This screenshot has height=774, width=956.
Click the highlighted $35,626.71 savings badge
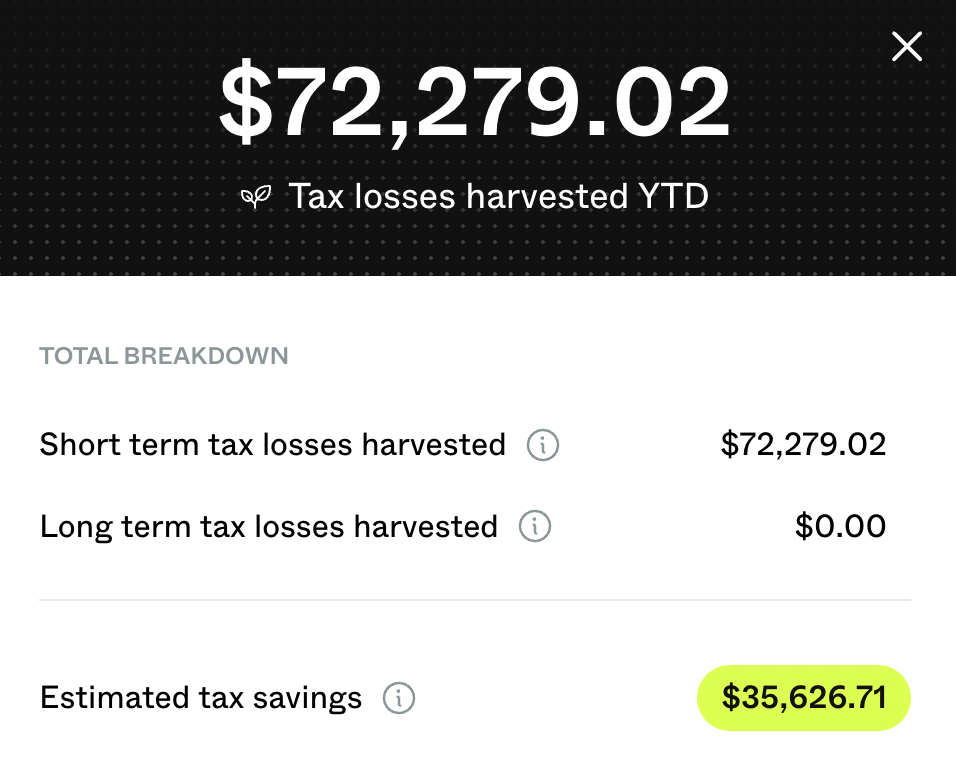(x=804, y=698)
